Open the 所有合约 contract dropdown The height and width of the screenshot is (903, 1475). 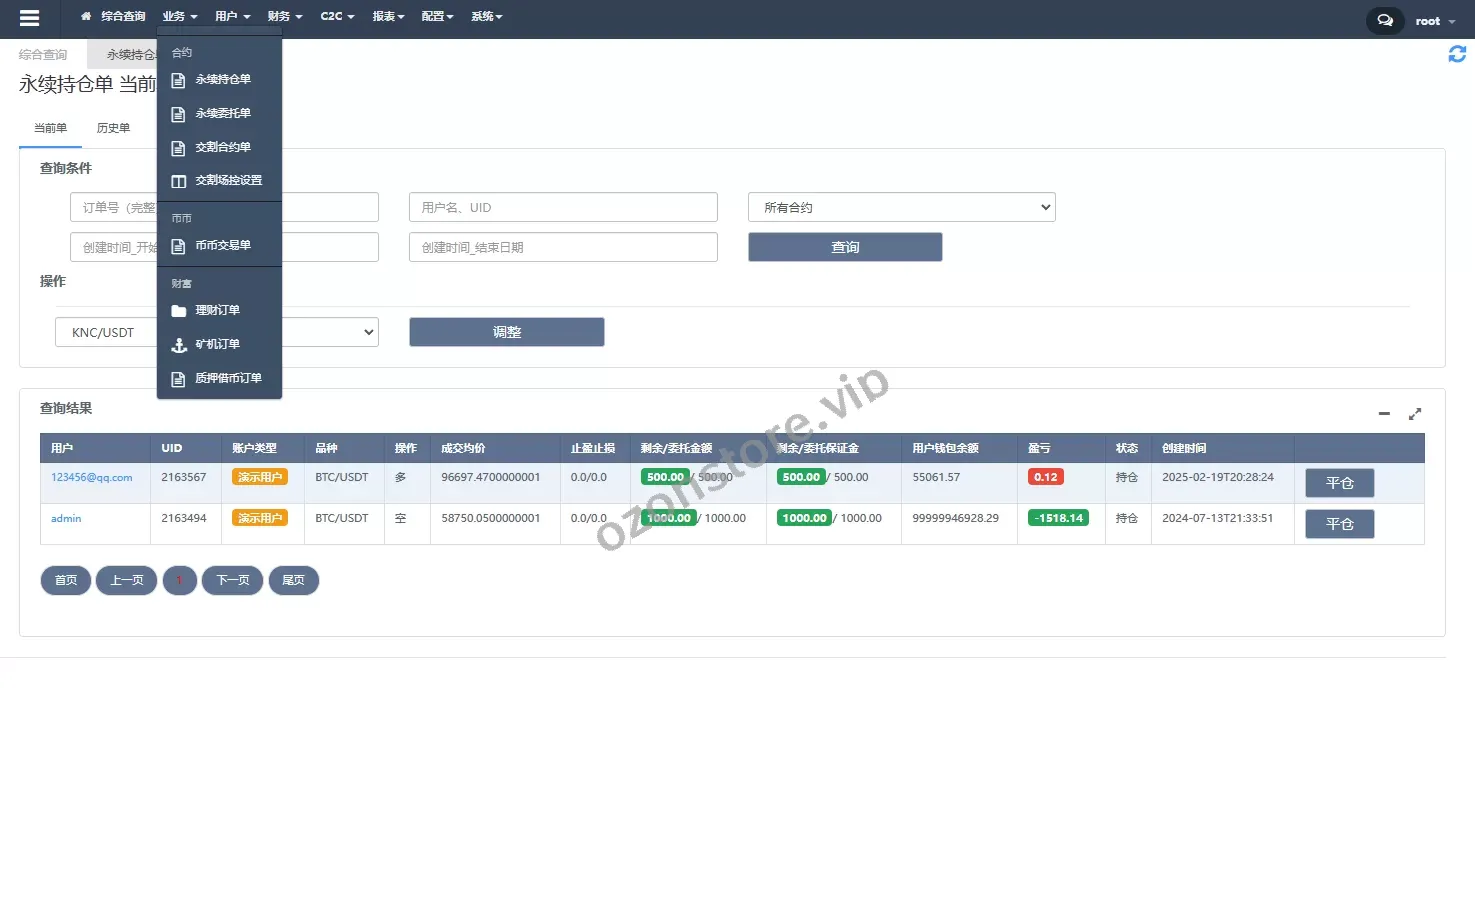[901, 207]
